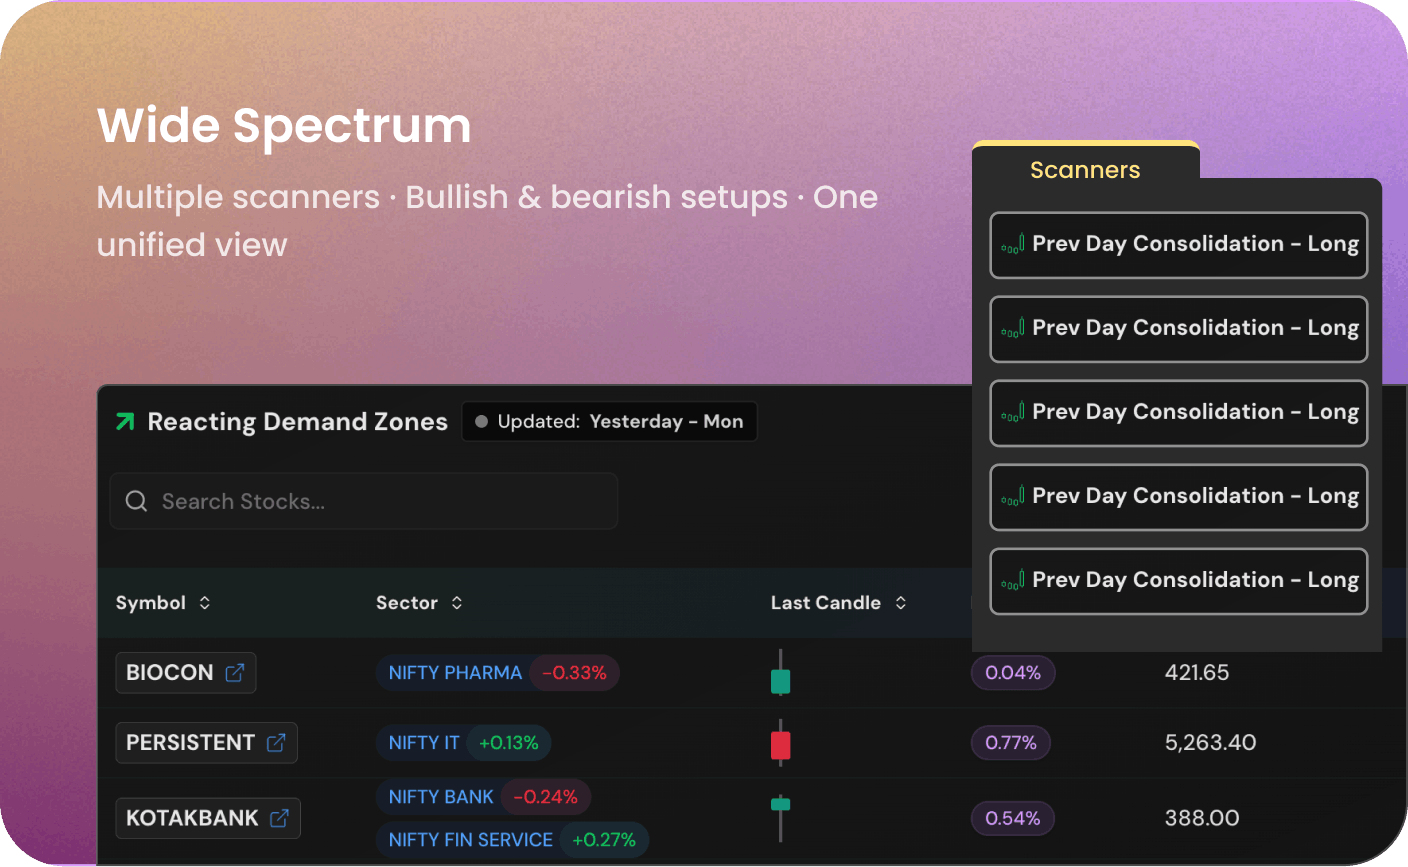Click the 0.77% badge in PERSISTENT row

pos(1011,743)
